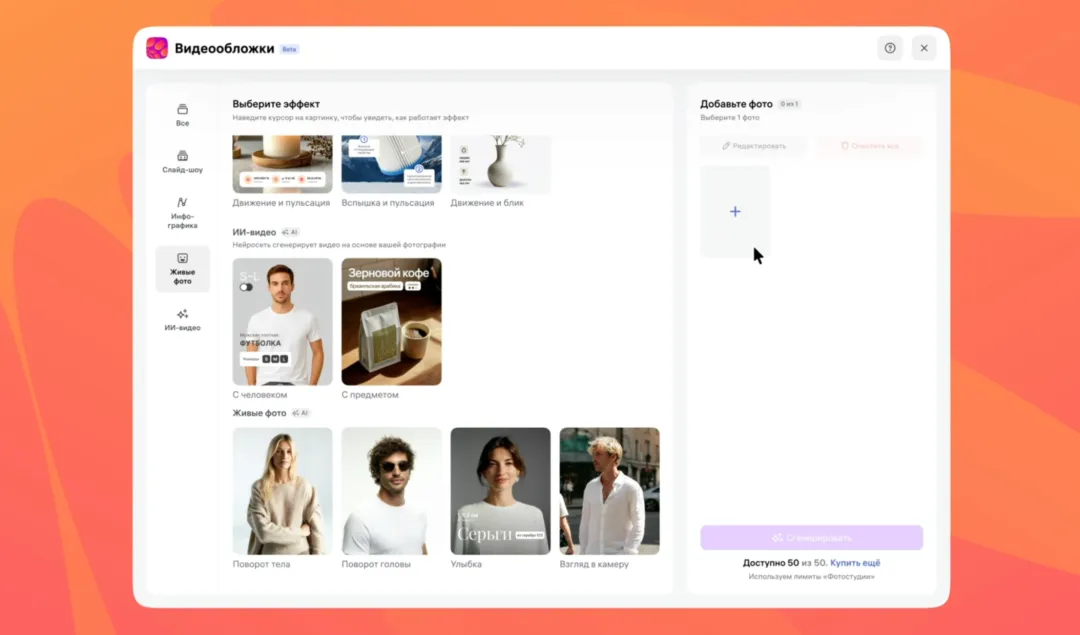Click the help question mark icon

click(889, 48)
